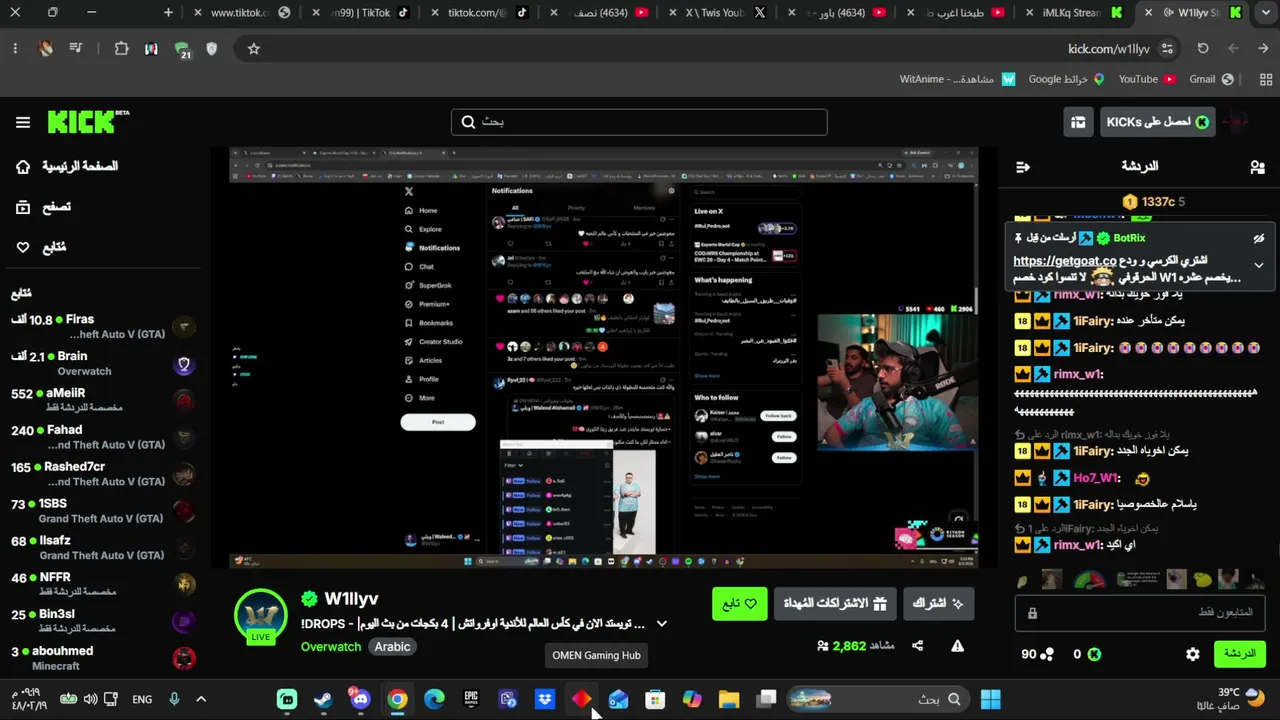The image size is (1280, 720).
Task: Click the Get KICKs button
Action: pos(1157,122)
